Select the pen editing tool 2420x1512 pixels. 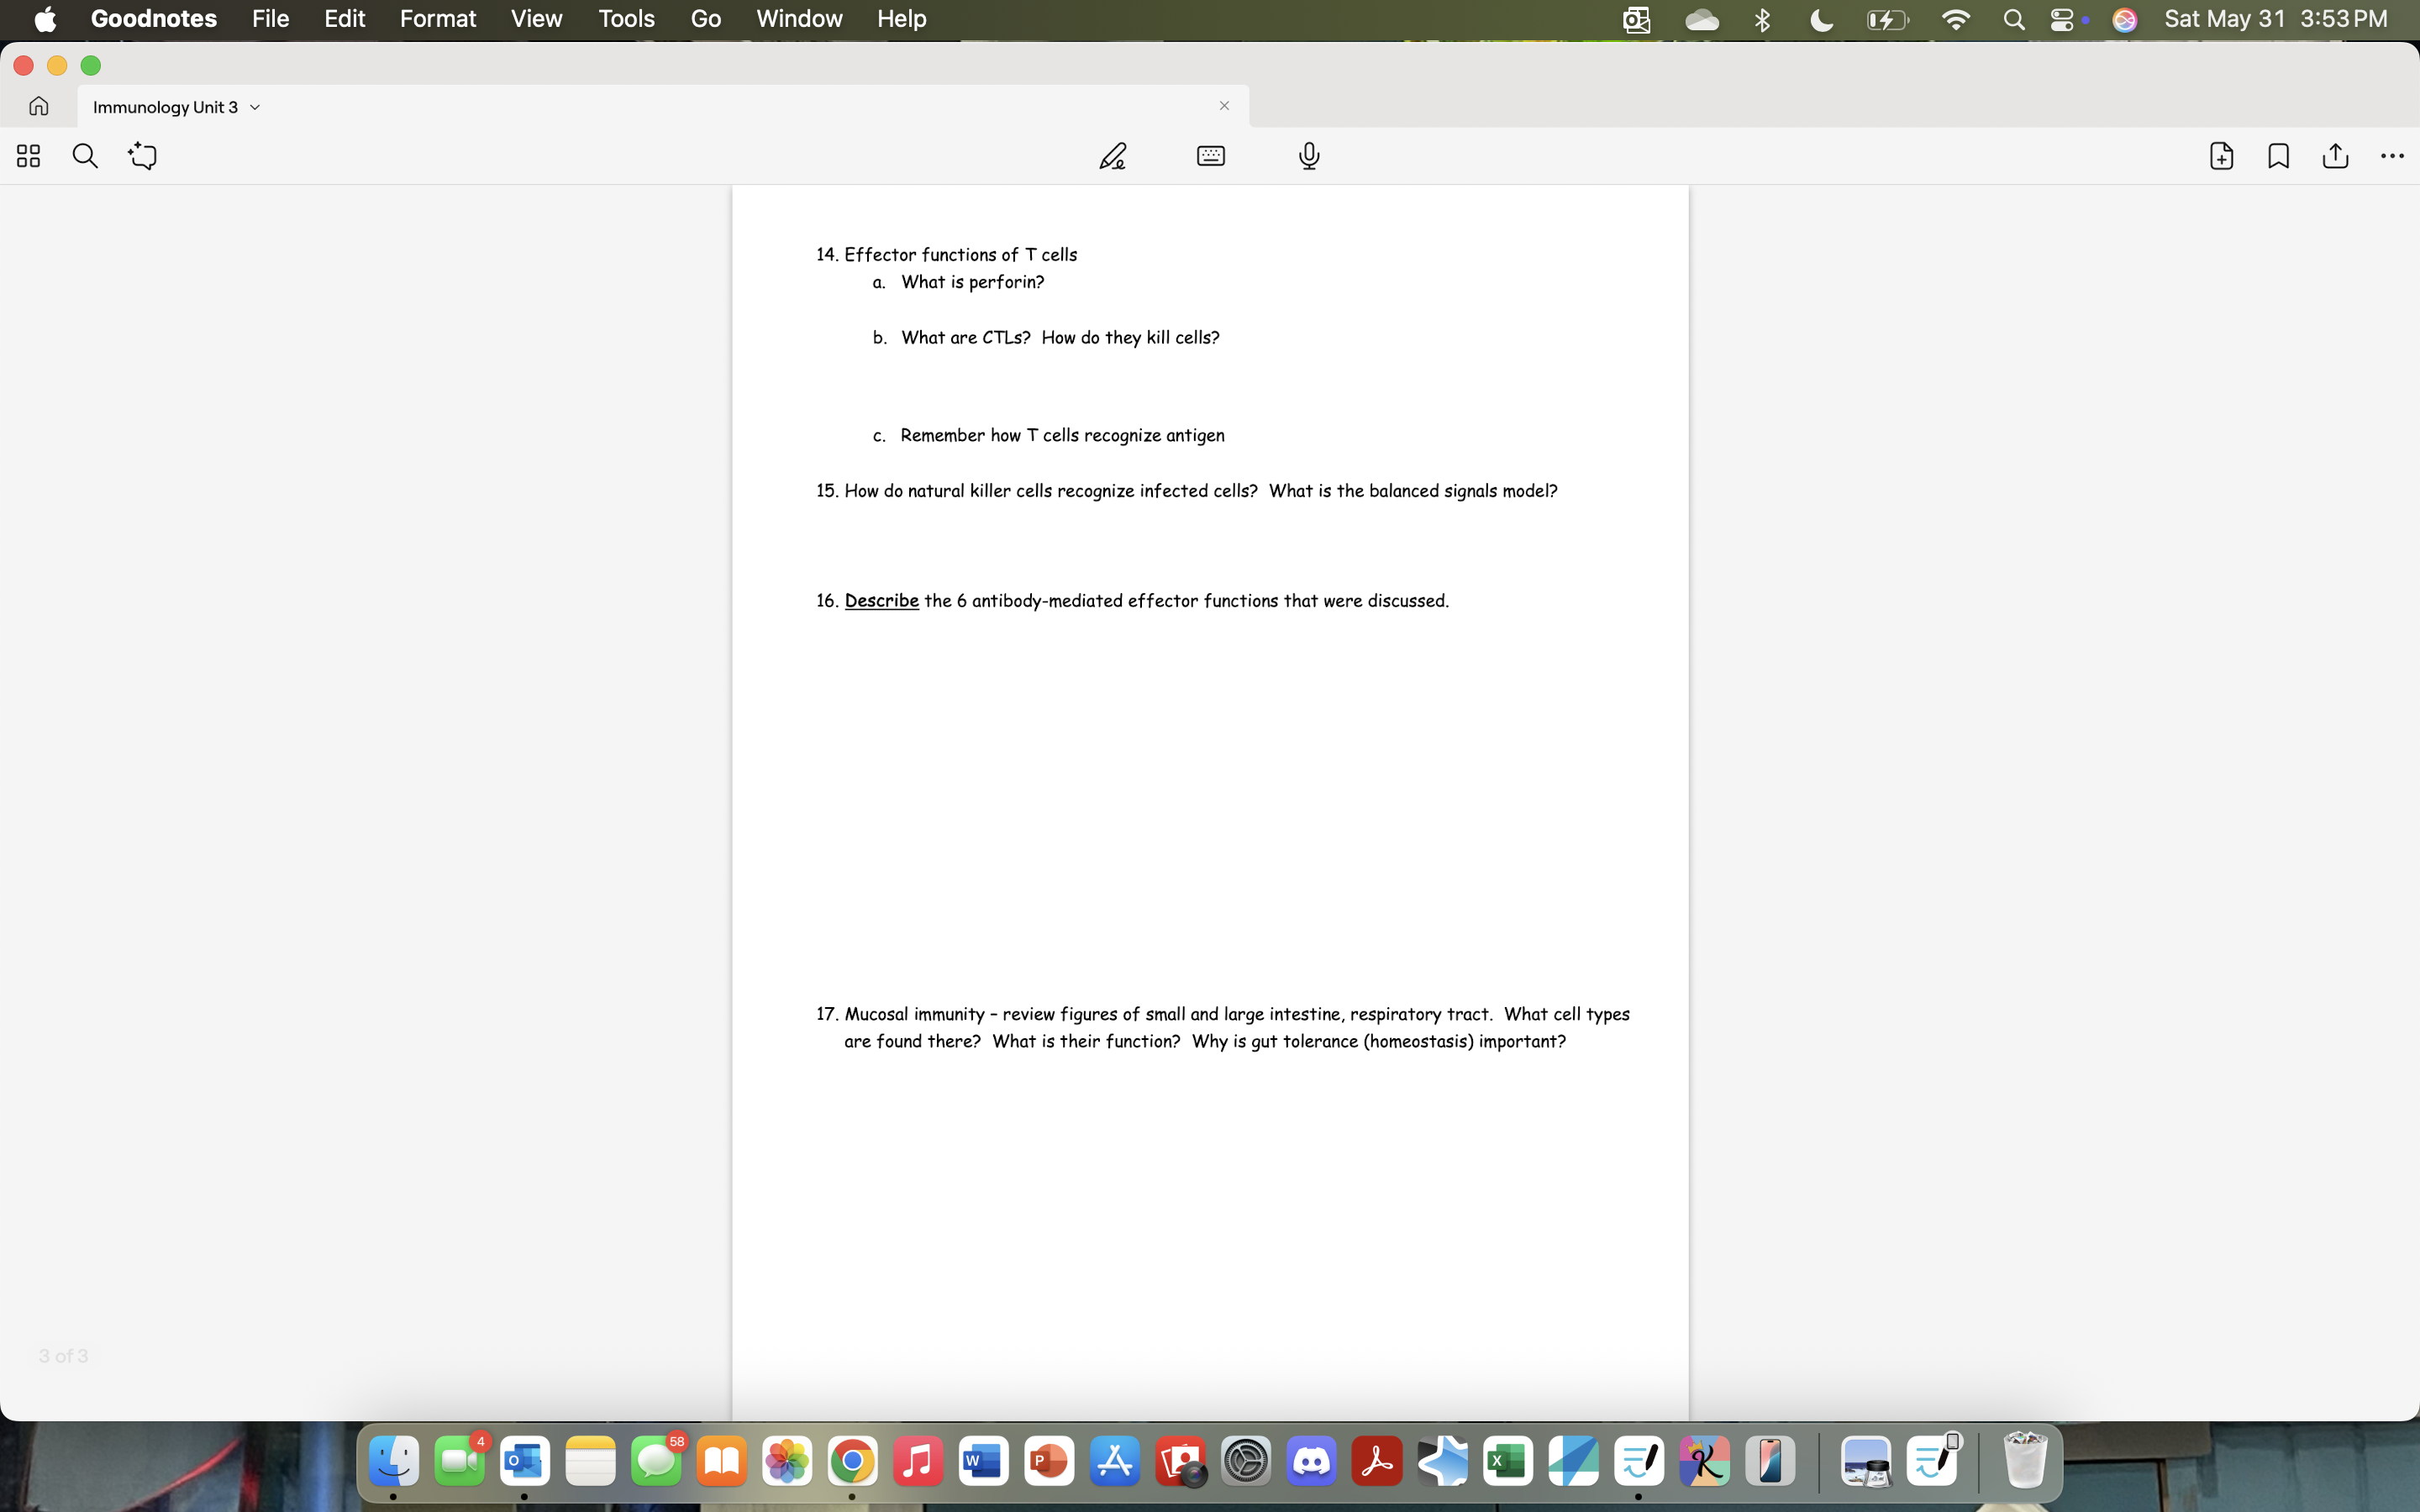click(x=1113, y=156)
